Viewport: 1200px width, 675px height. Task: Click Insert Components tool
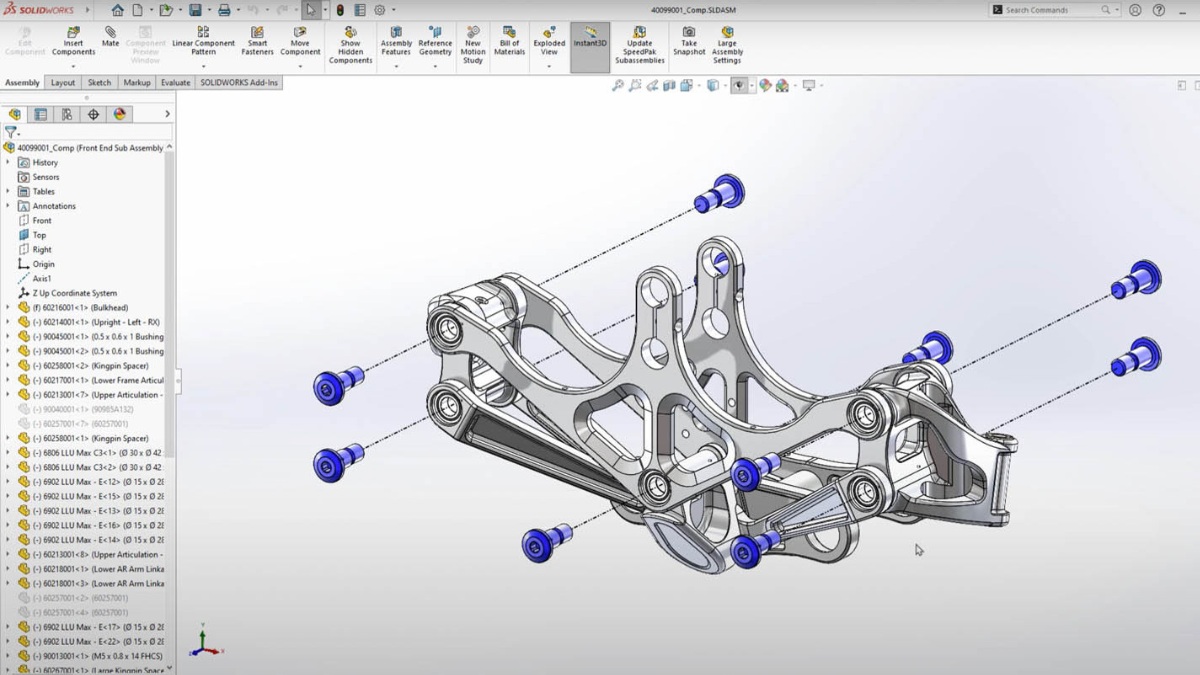click(x=73, y=42)
